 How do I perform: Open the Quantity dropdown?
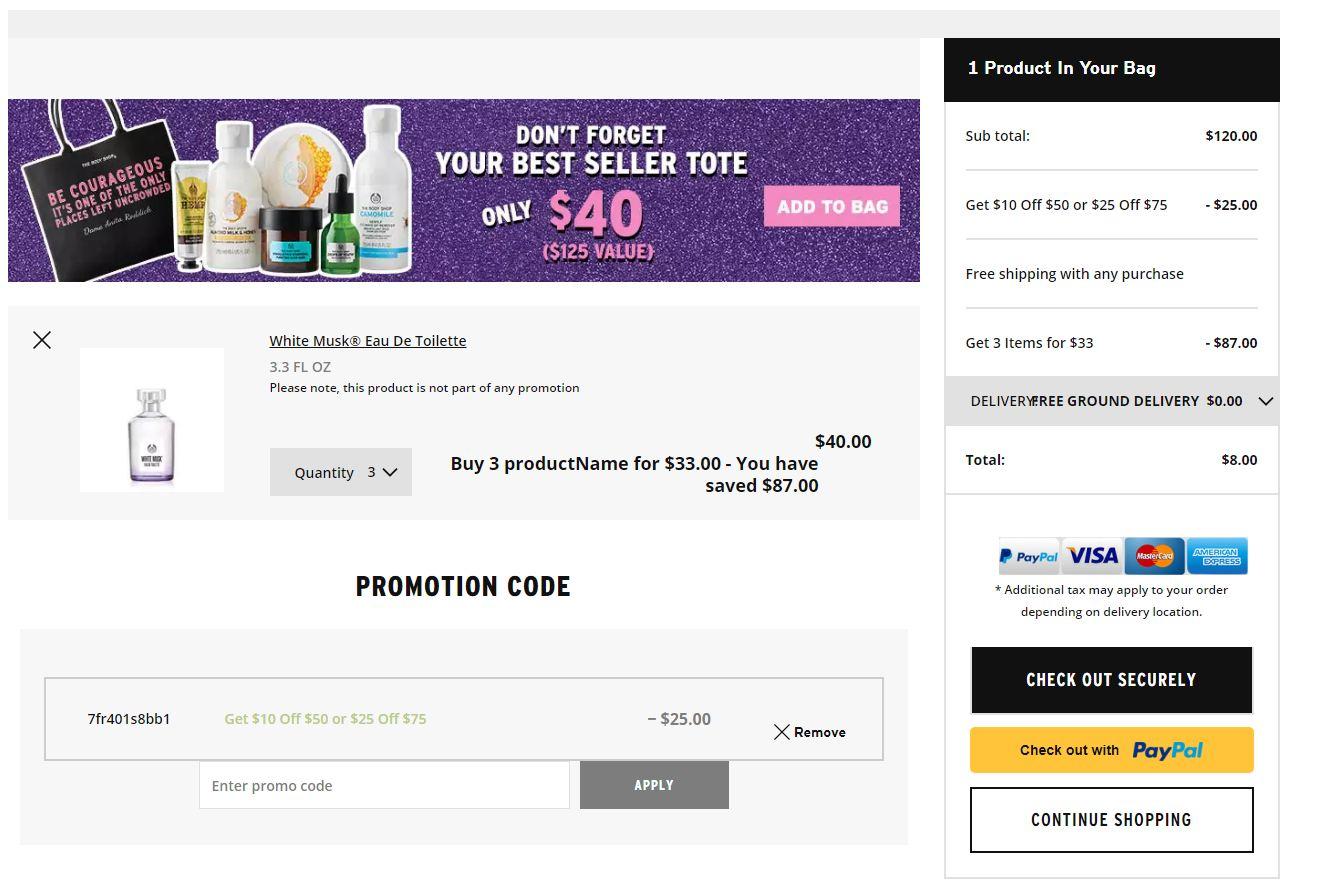click(341, 472)
